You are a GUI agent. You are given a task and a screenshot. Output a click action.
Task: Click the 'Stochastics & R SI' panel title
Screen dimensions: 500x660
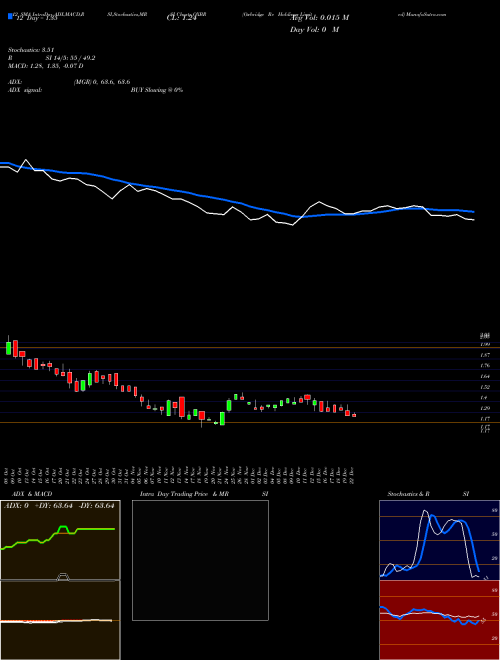[428, 494]
